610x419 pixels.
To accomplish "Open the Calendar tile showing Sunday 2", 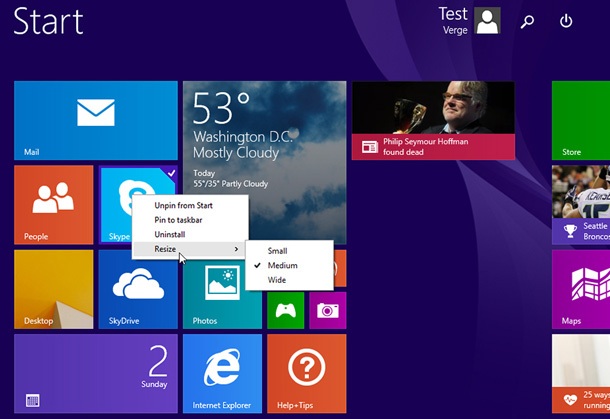I will pyautogui.click(x=96, y=373).
